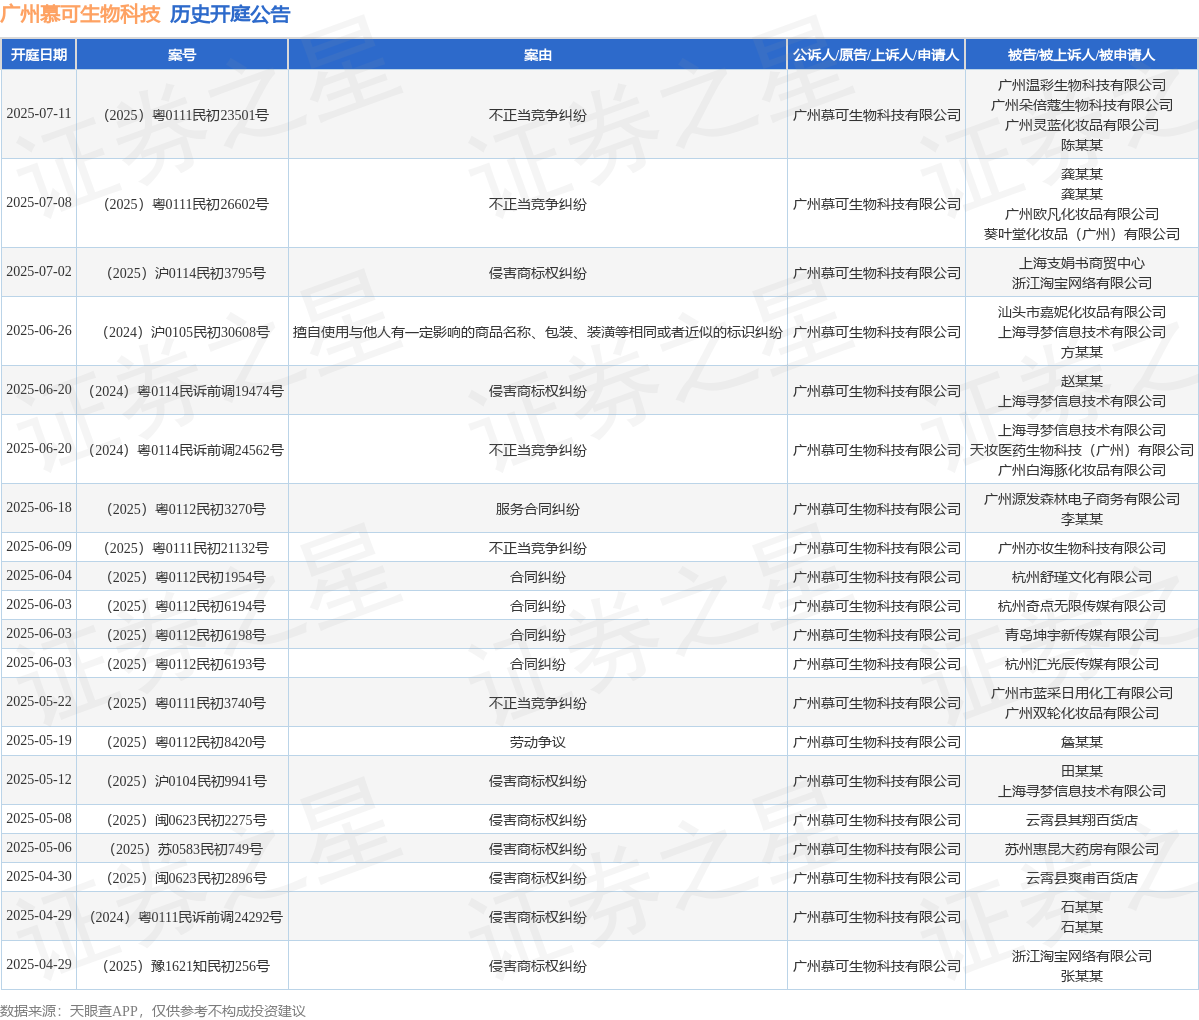The width and height of the screenshot is (1199, 1020).
Task: Click the date 2025-06-18
Action: 39,507
